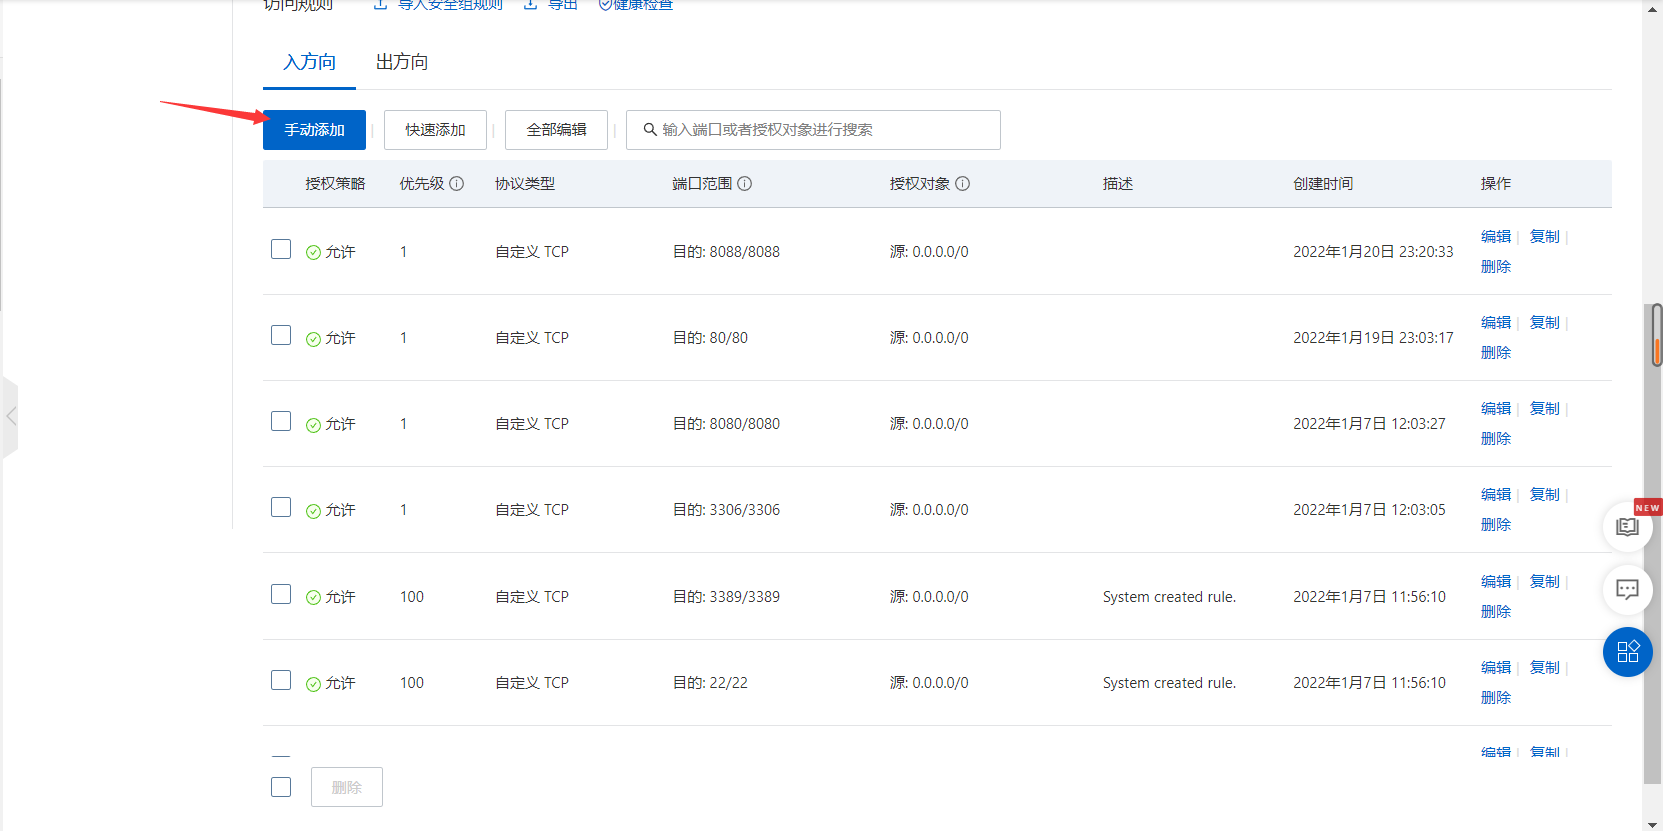Image resolution: width=1663 pixels, height=831 pixels.
Task: Click 编辑 for the 22/22 rule
Action: 1496,668
